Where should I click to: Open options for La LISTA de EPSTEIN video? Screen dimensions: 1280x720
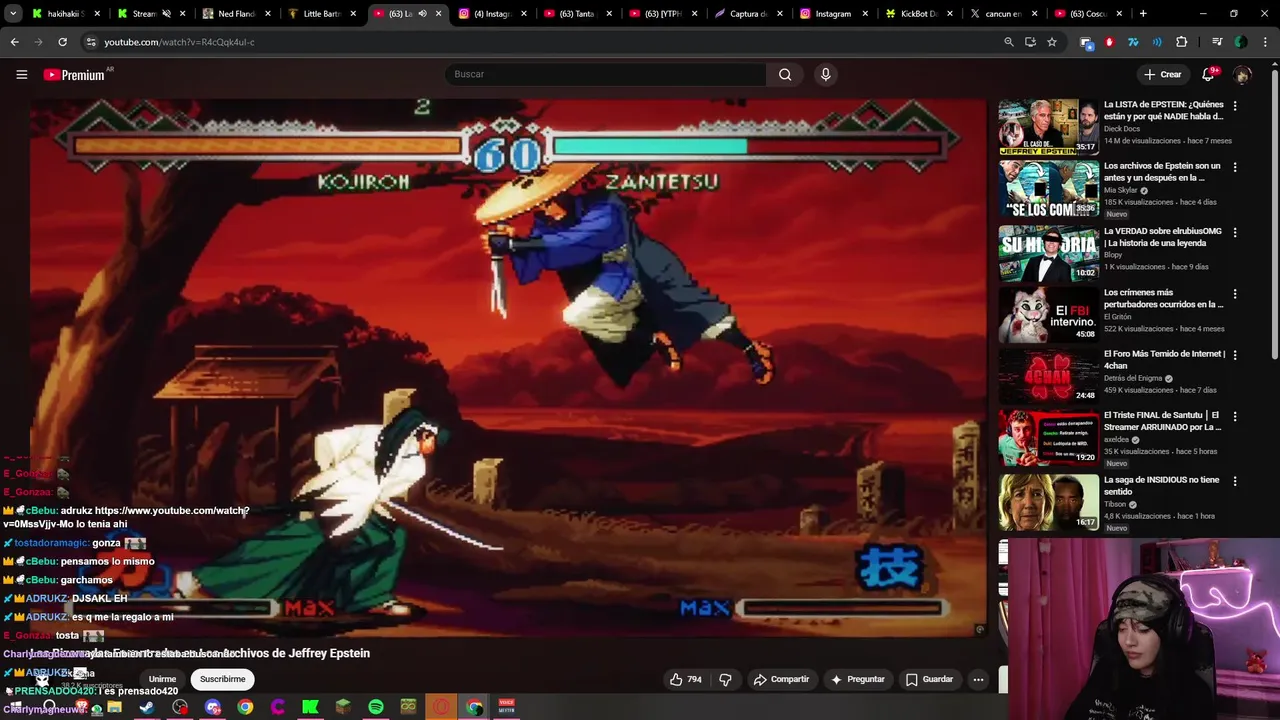point(1235,105)
